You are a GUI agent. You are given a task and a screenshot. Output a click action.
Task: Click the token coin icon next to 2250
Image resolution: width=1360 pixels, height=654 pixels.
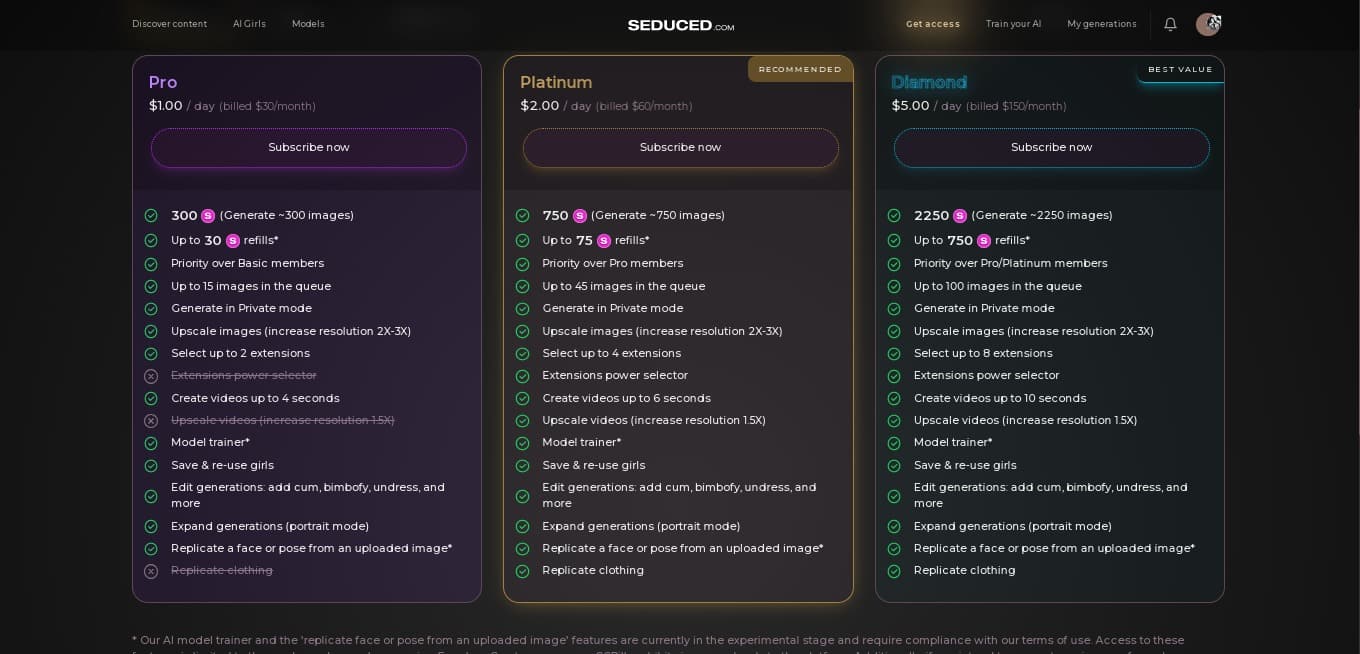pyautogui.click(x=960, y=216)
